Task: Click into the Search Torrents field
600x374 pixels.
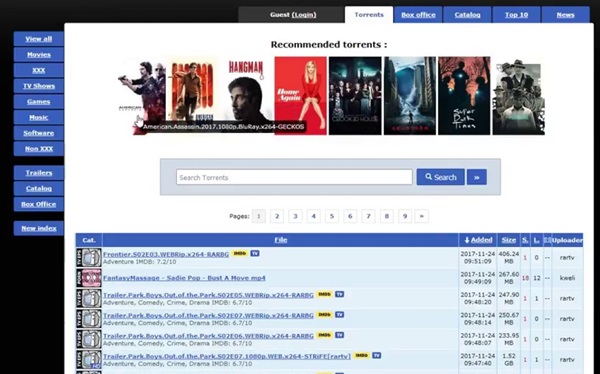Action: [294, 177]
